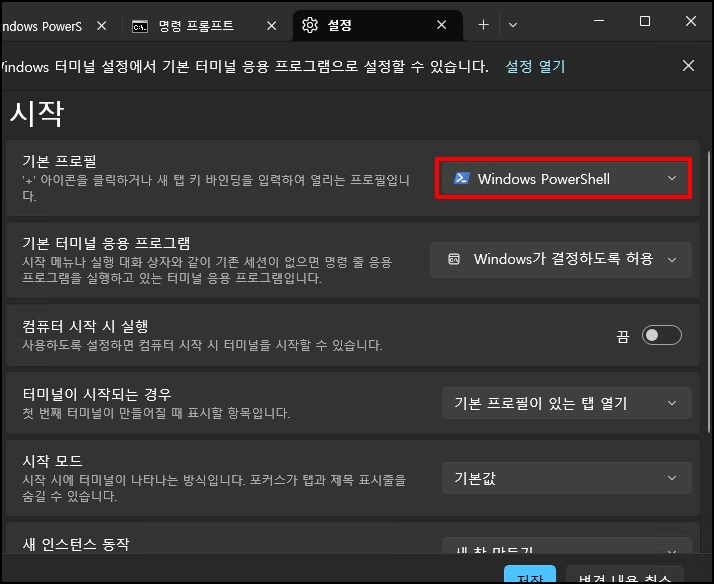Screen dimensions: 714x584
Task: Click the terminal icon beside Windows가 결정하도록 허용
Action: pyautogui.click(x=454, y=259)
